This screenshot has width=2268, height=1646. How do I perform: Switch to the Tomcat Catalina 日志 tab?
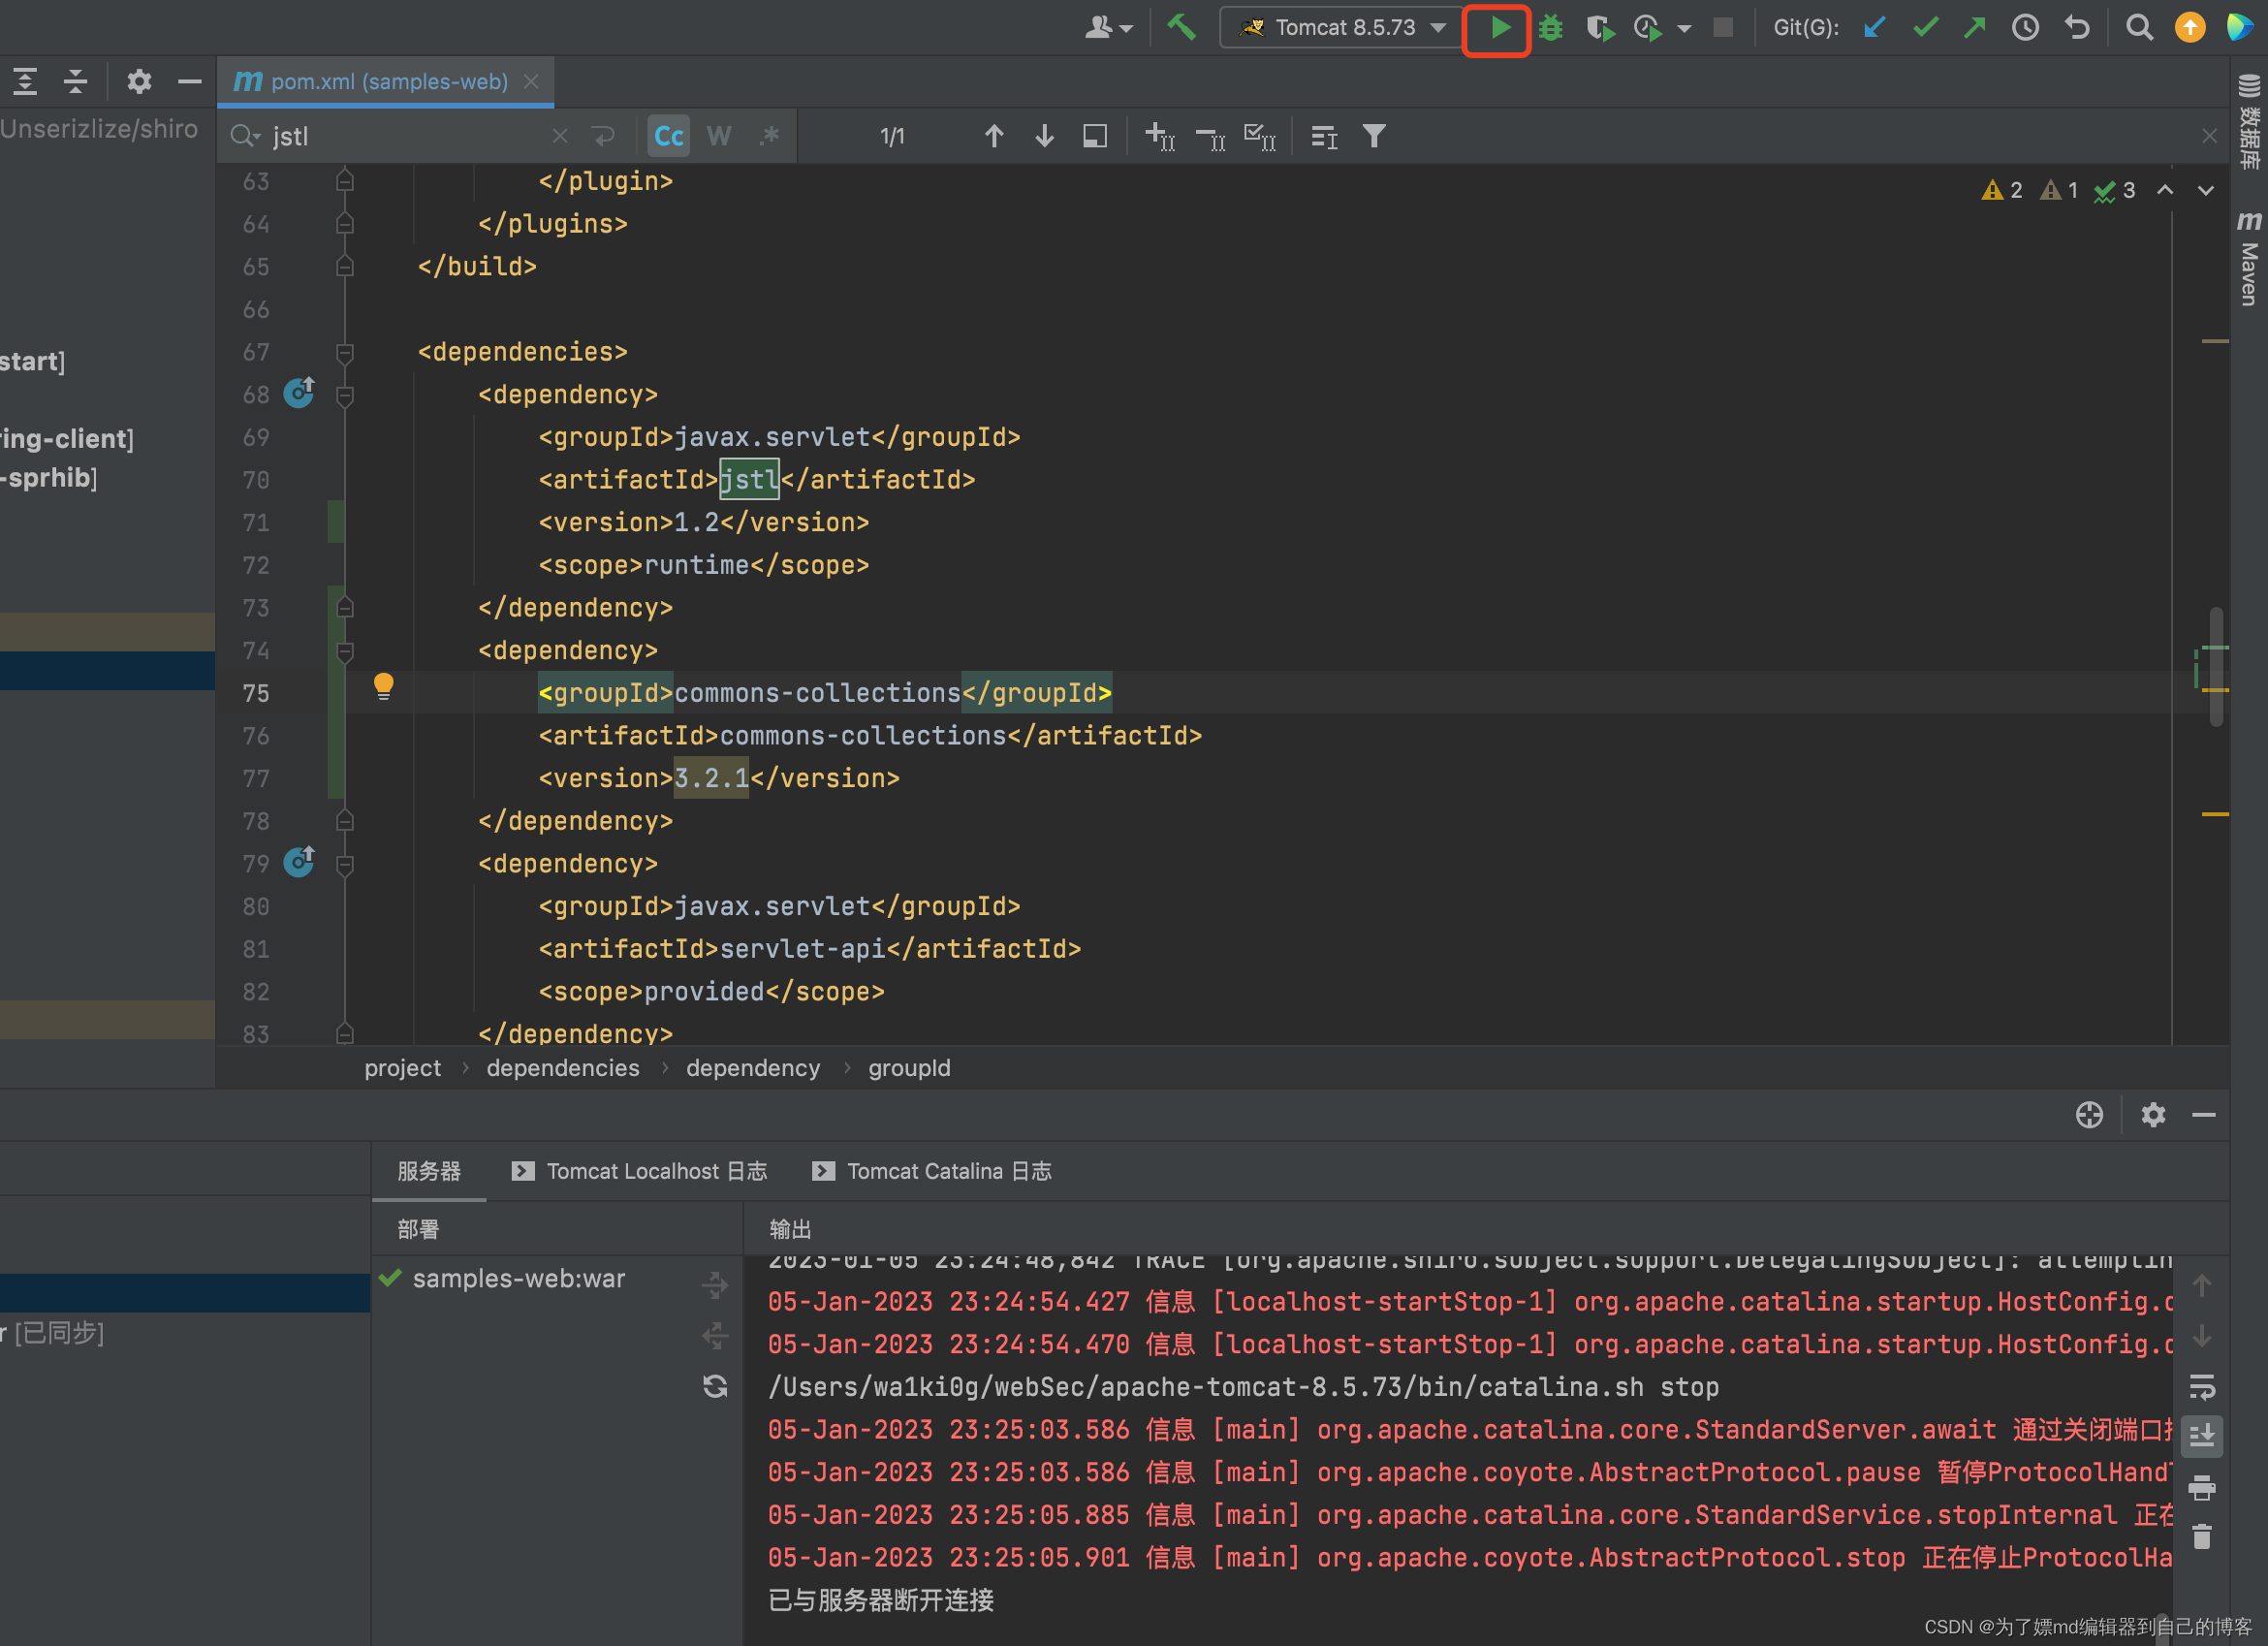(932, 1171)
